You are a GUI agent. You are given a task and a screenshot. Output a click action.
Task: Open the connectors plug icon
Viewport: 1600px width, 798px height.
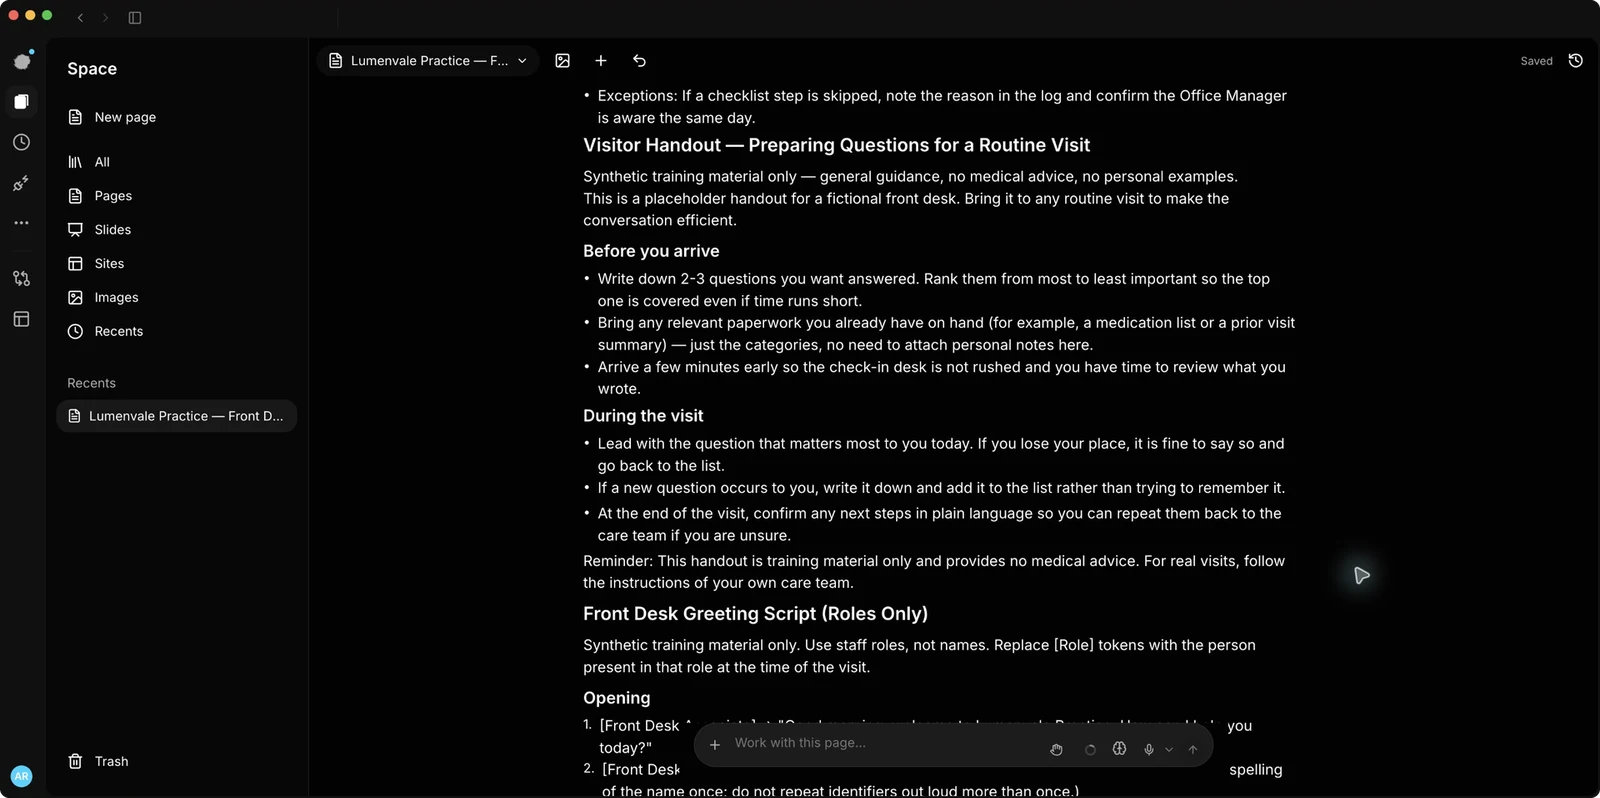tap(22, 183)
